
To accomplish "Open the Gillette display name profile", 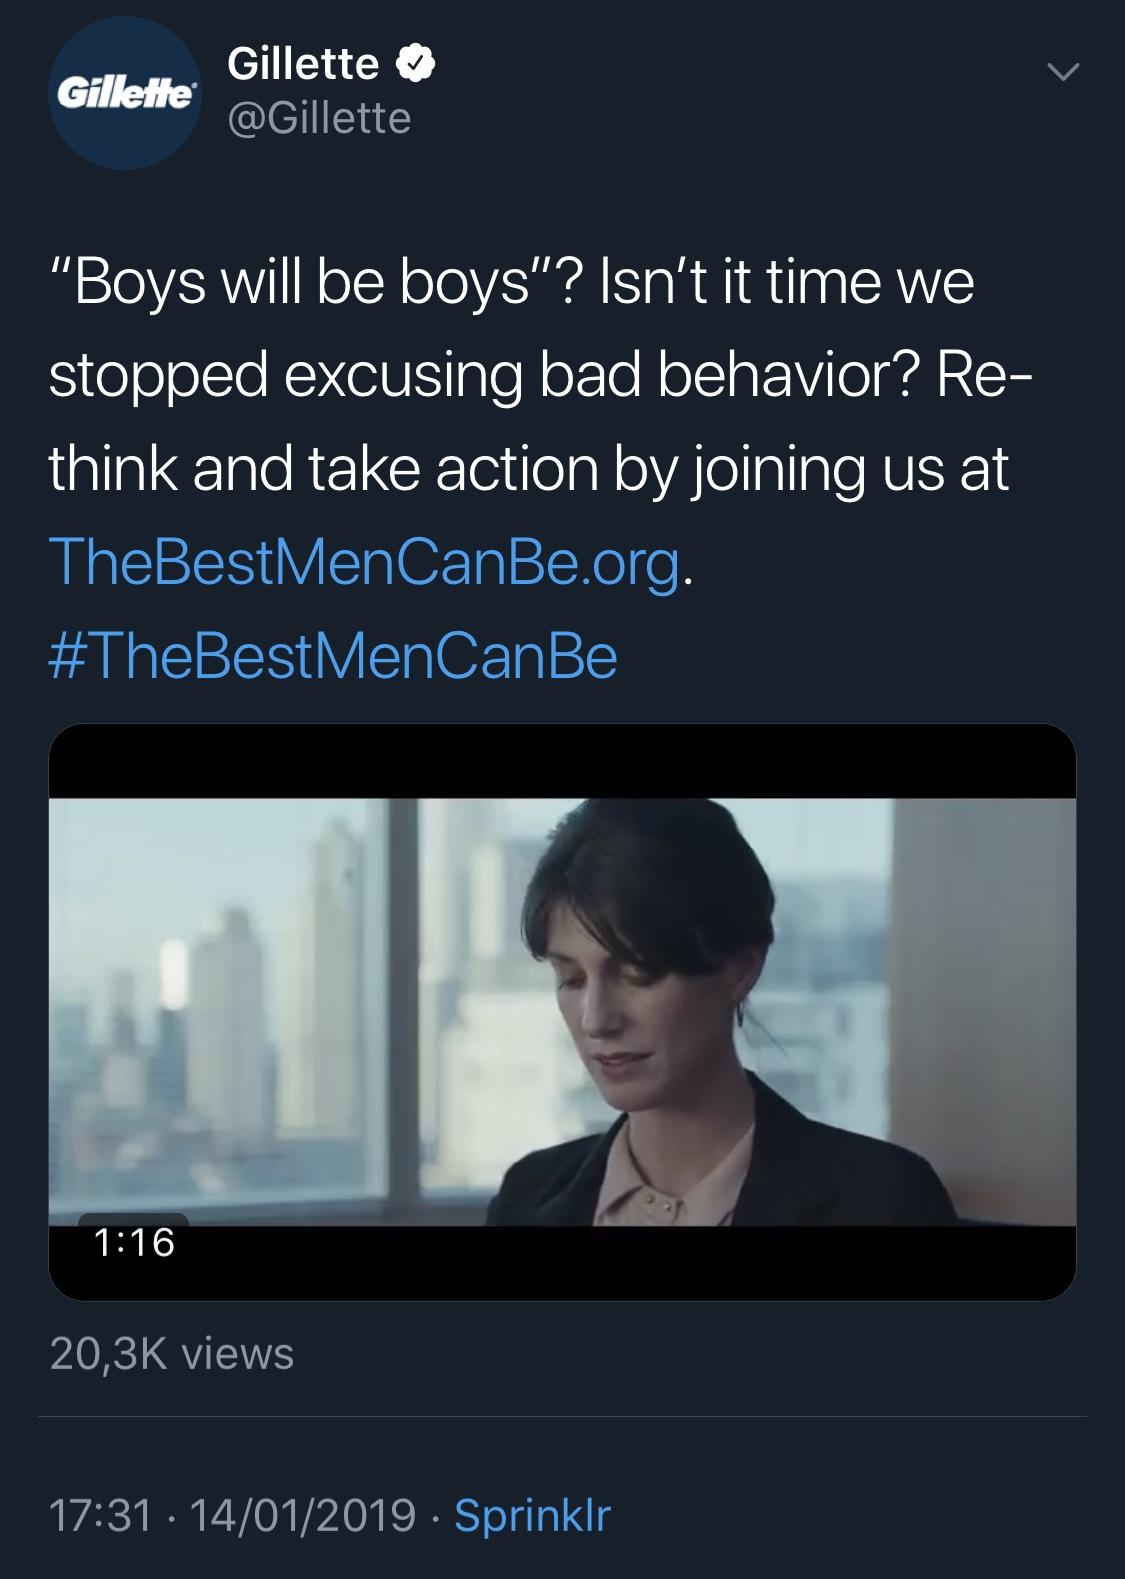I will click(x=303, y=65).
